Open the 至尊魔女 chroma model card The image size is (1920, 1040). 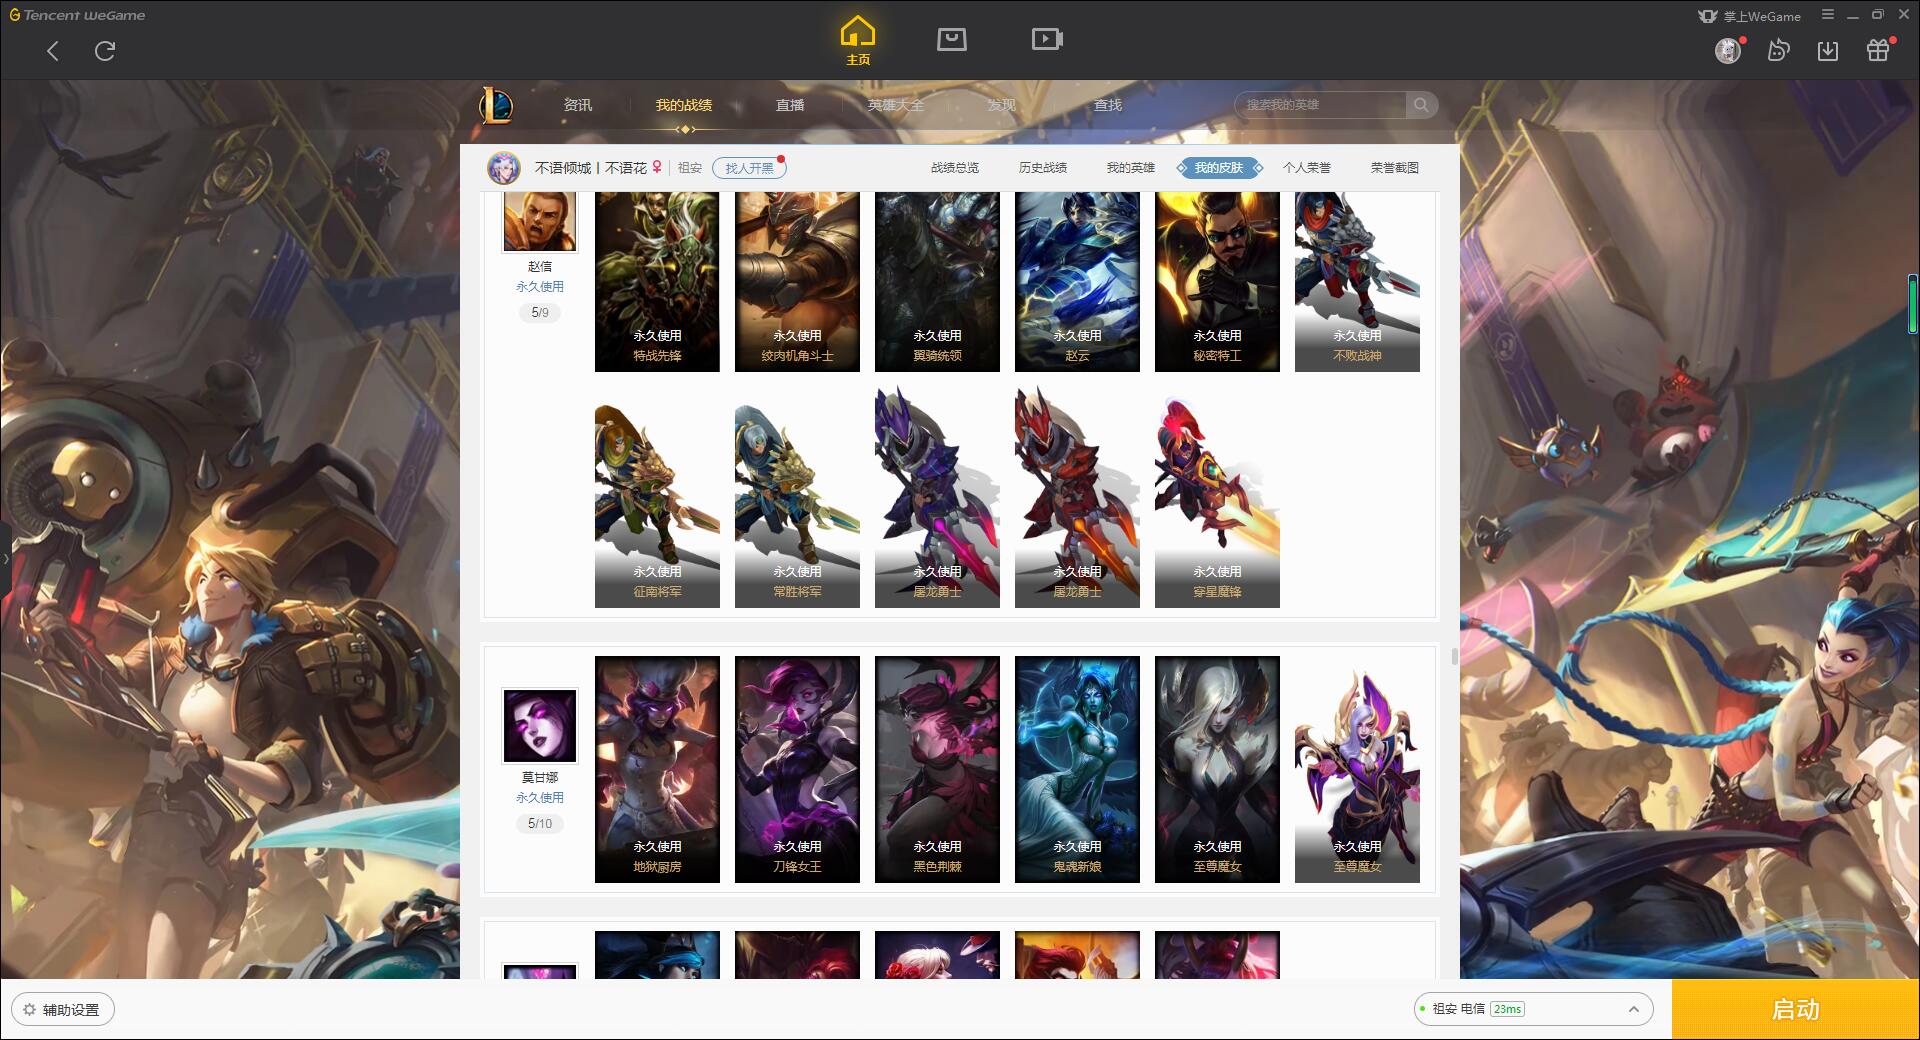click(1357, 769)
